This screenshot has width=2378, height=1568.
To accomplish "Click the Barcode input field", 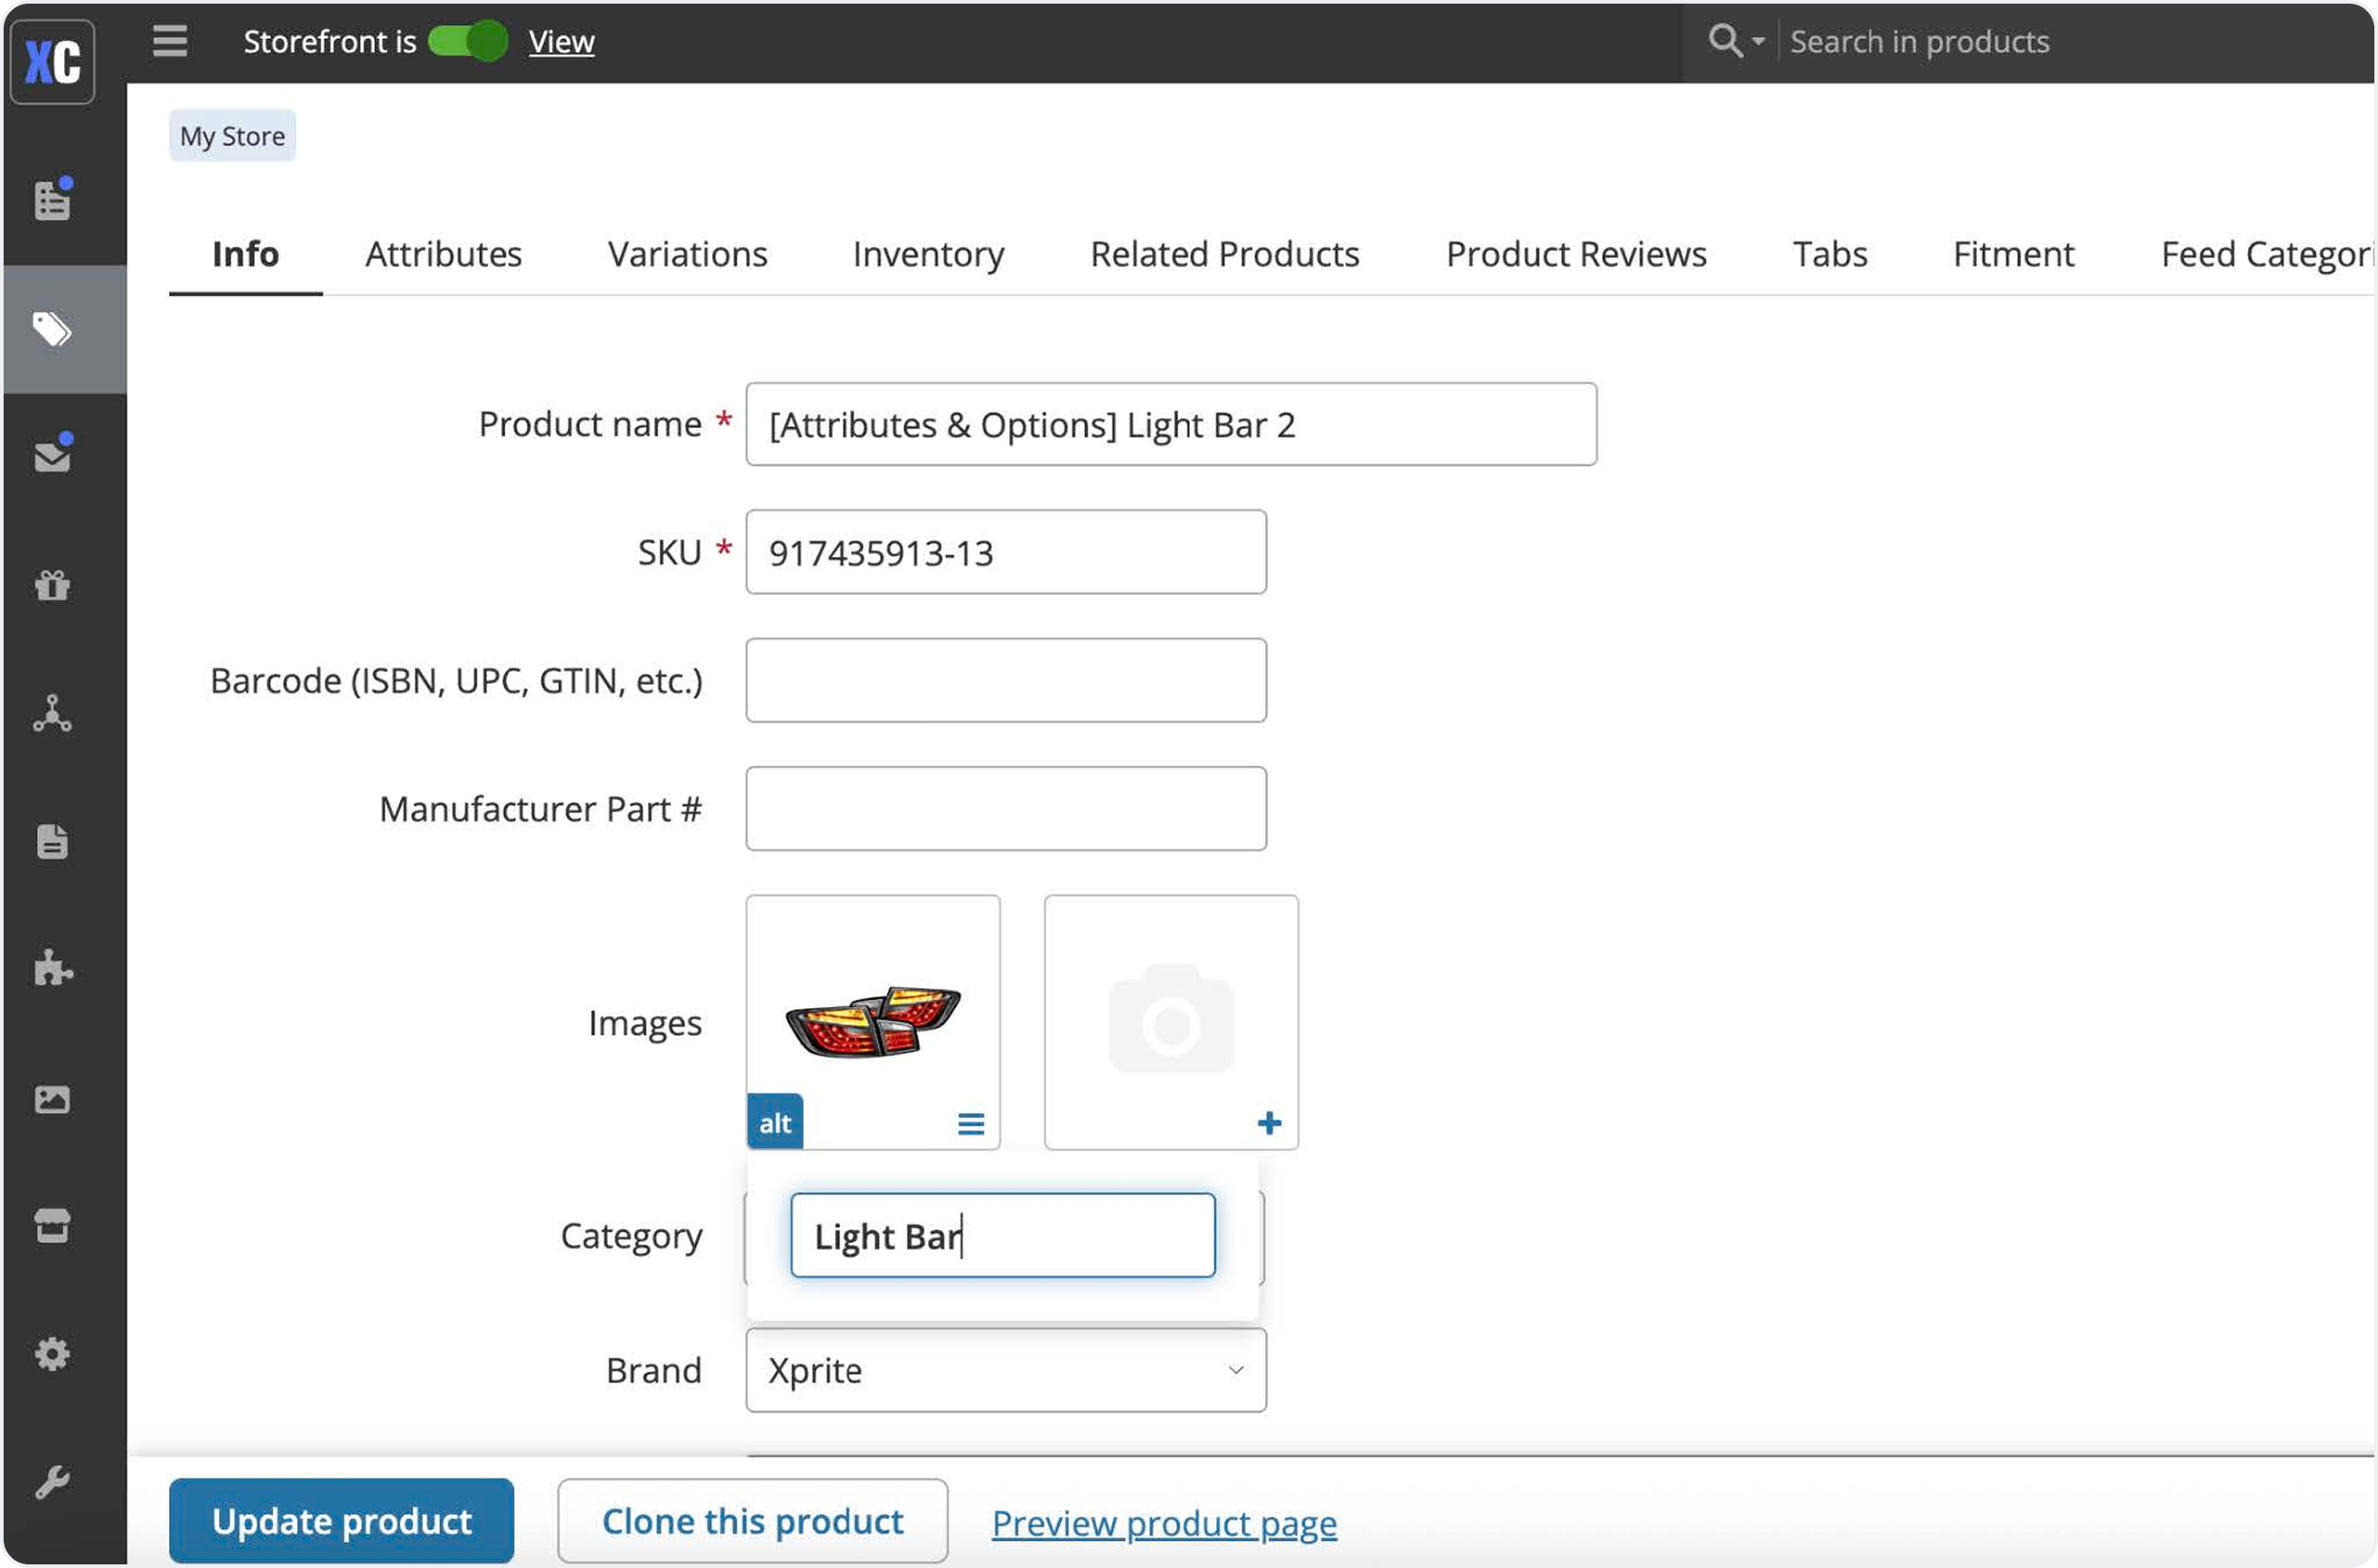I will [1005, 680].
